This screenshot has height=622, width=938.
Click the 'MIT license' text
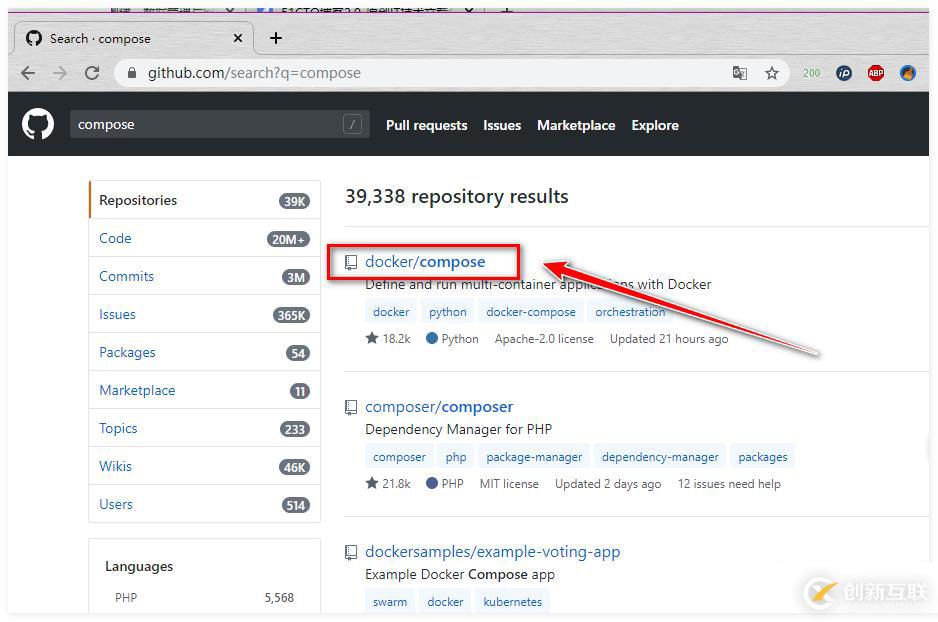[509, 483]
